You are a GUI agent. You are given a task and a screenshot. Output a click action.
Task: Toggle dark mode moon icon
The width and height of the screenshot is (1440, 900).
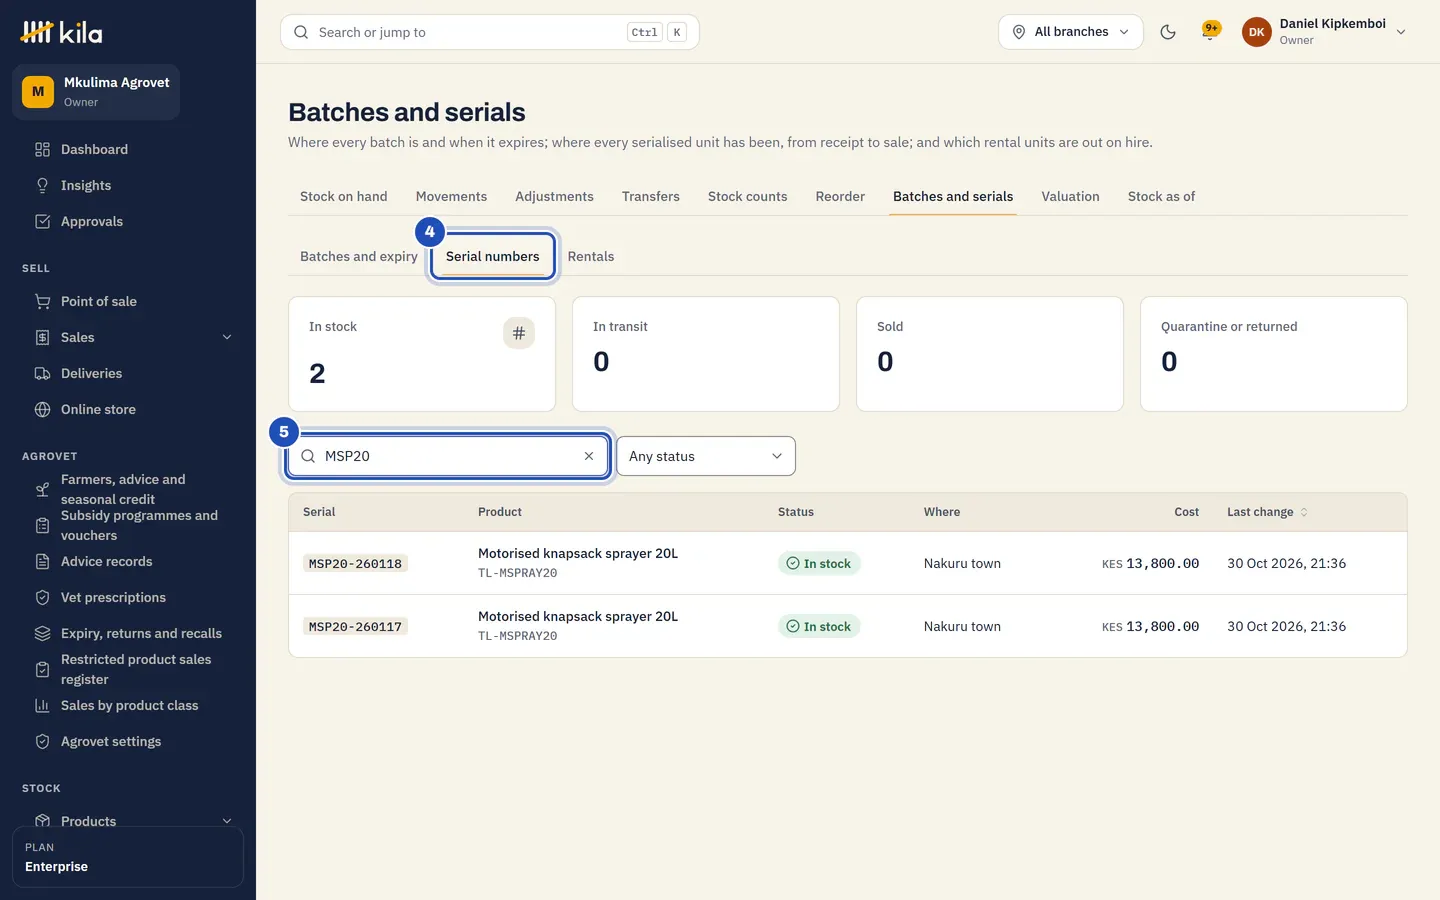(x=1167, y=32)
